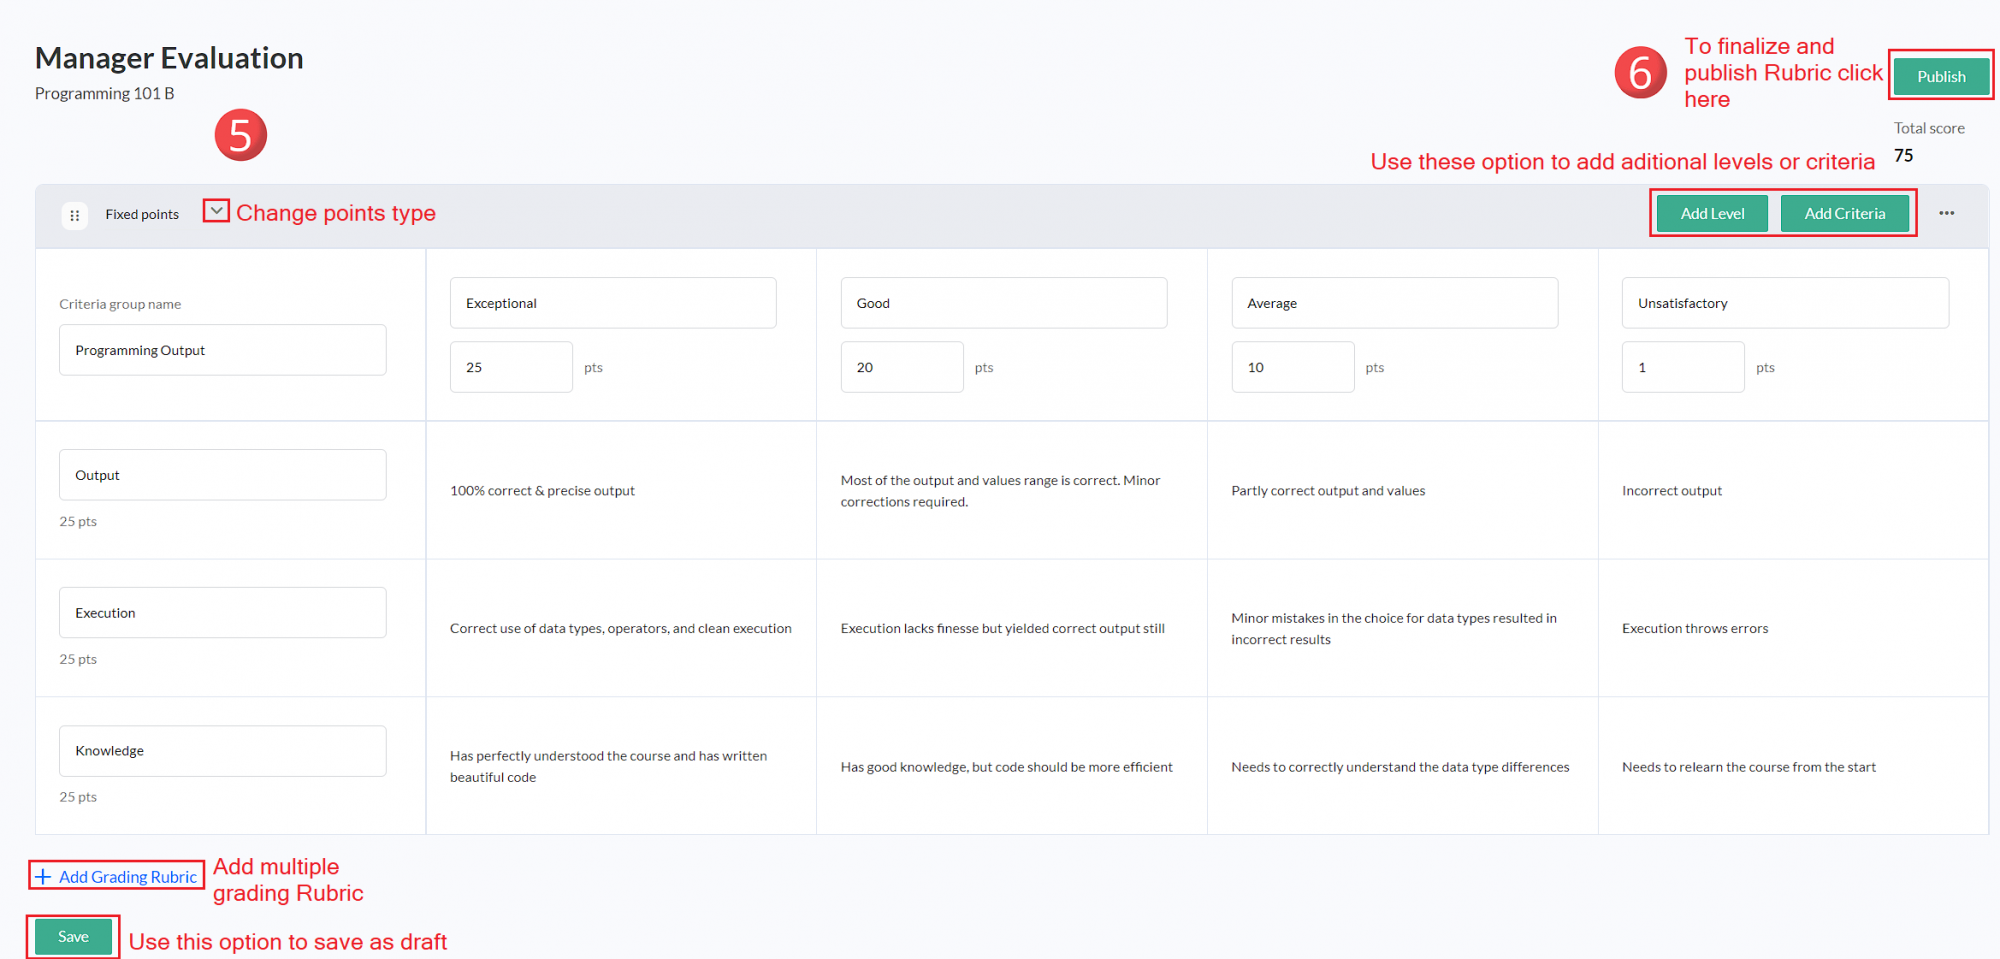The height and width of the screenshot is (959, 2000).
Task: Click the 10 points field for Average
Action: click(1293, 367)
